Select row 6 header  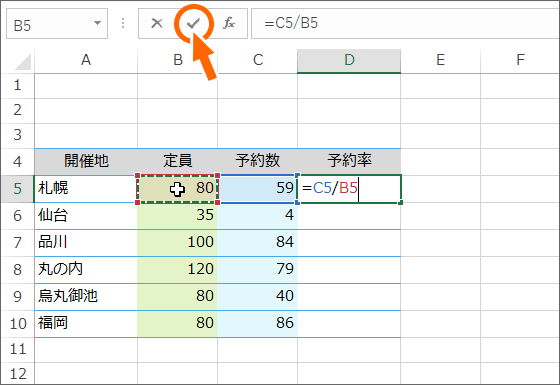(18, 216)
